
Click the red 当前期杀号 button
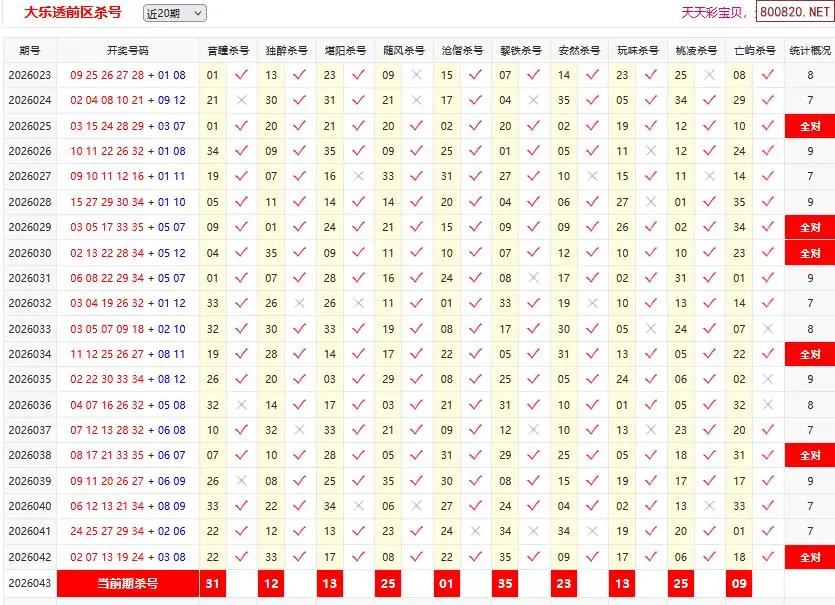127,583
